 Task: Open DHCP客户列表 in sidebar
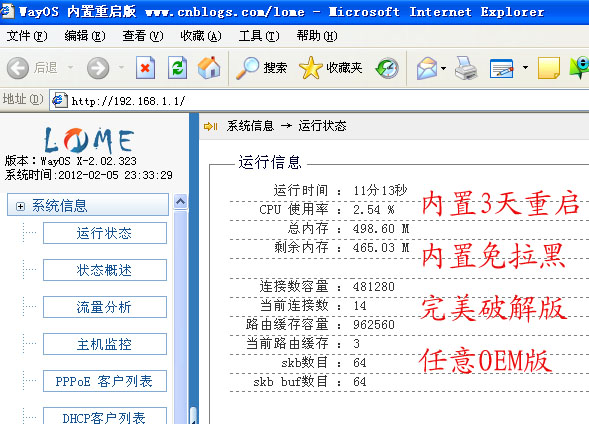[105, 416]
